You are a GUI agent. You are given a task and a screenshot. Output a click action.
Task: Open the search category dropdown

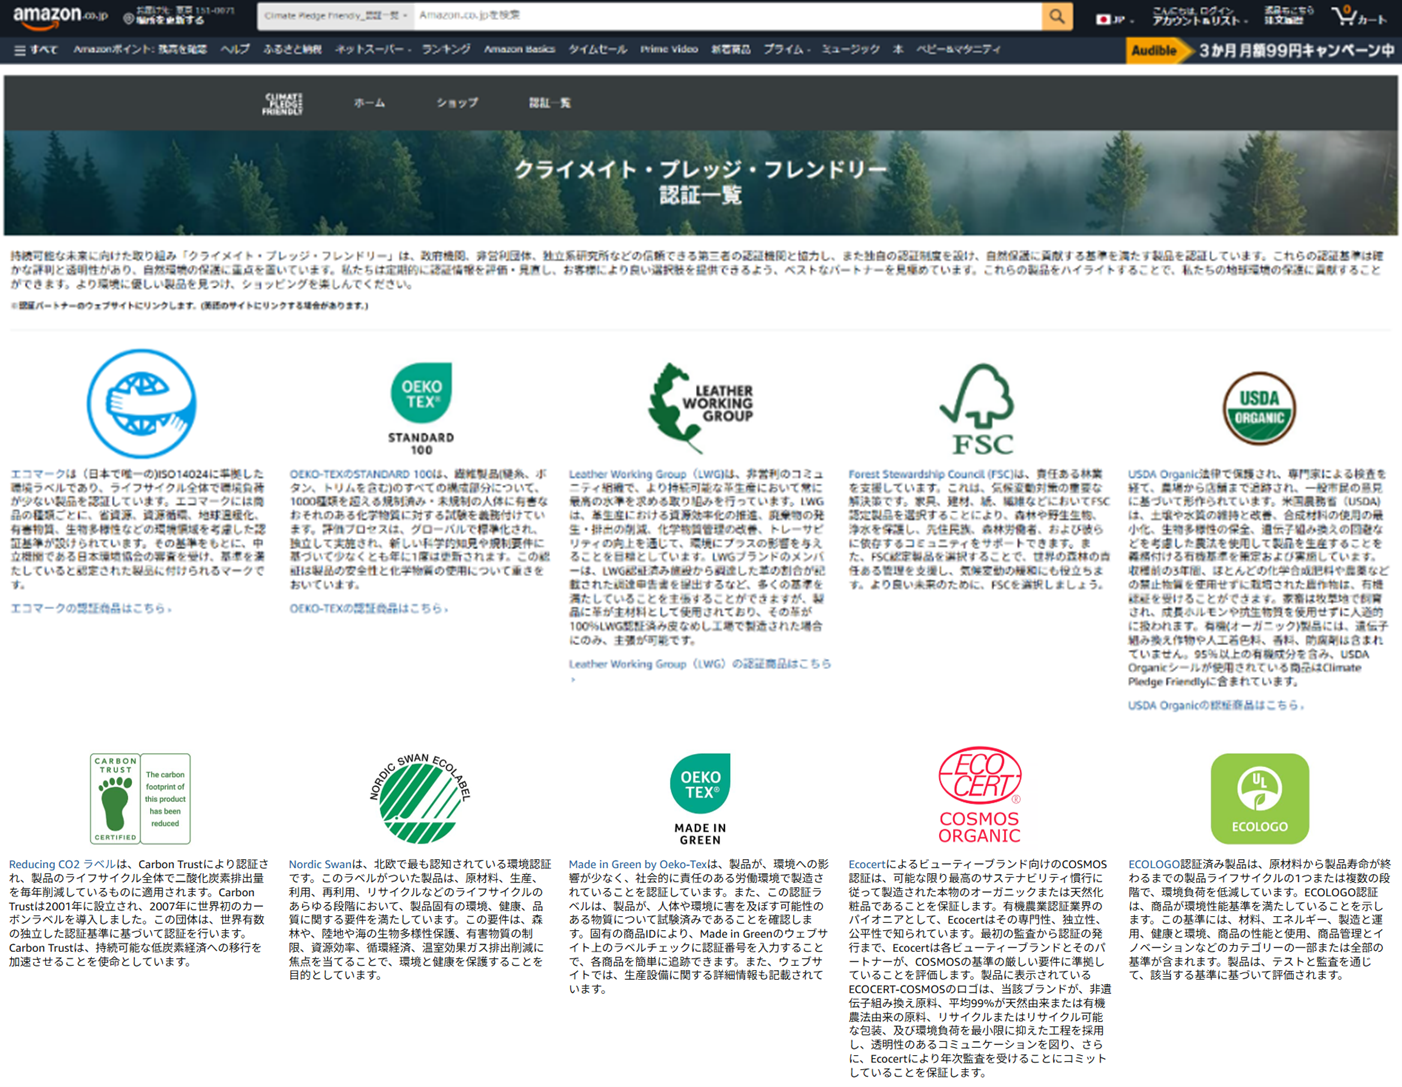click(335, 16)
